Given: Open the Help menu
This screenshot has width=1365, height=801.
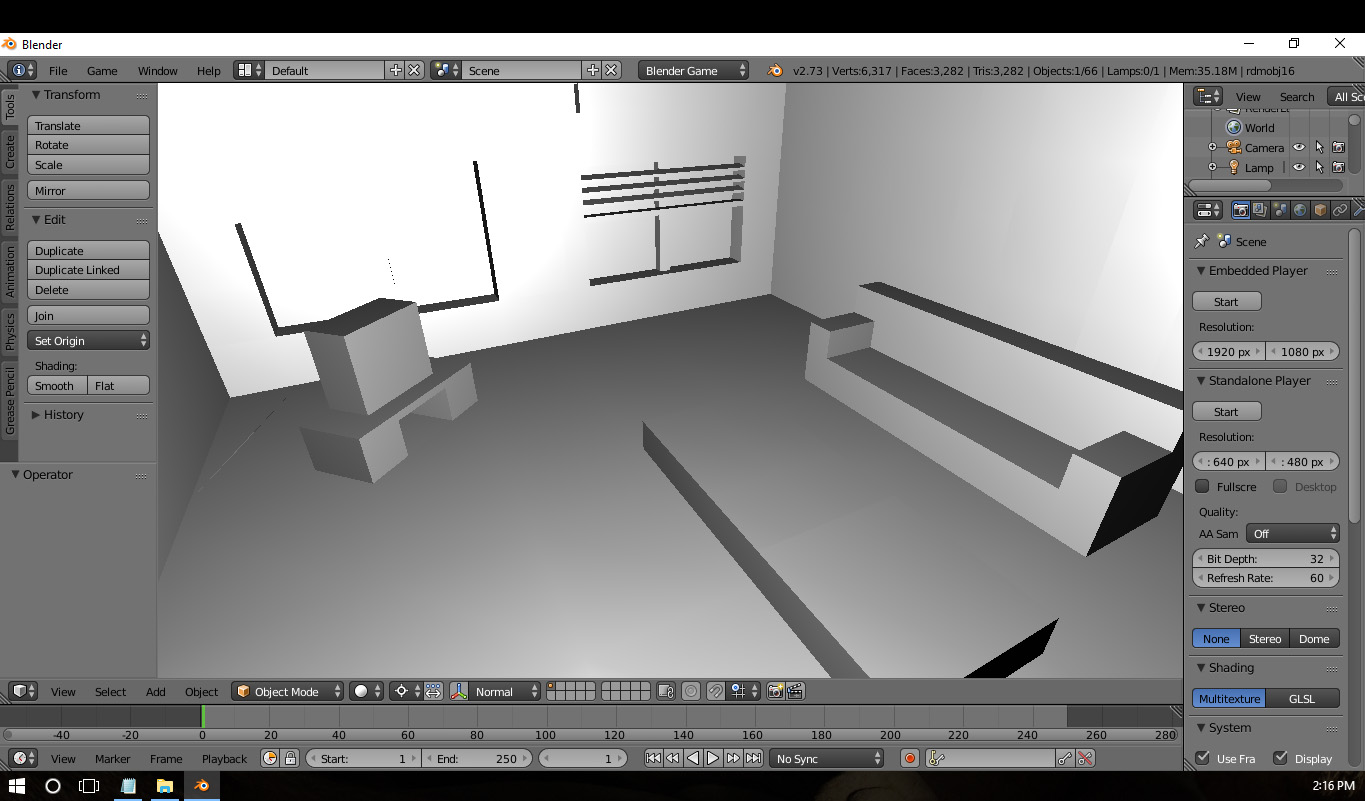Looking at the screenshot, I should (x=208, y=70).
